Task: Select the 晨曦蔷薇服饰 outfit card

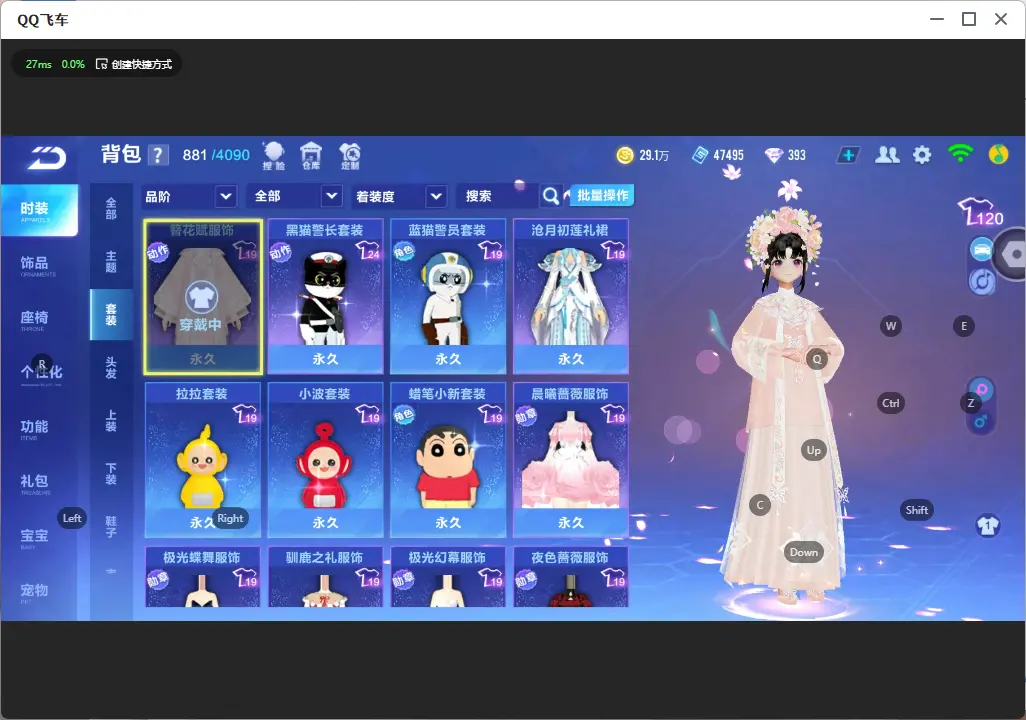Action: pyautogui.click(x=571, y=461)
